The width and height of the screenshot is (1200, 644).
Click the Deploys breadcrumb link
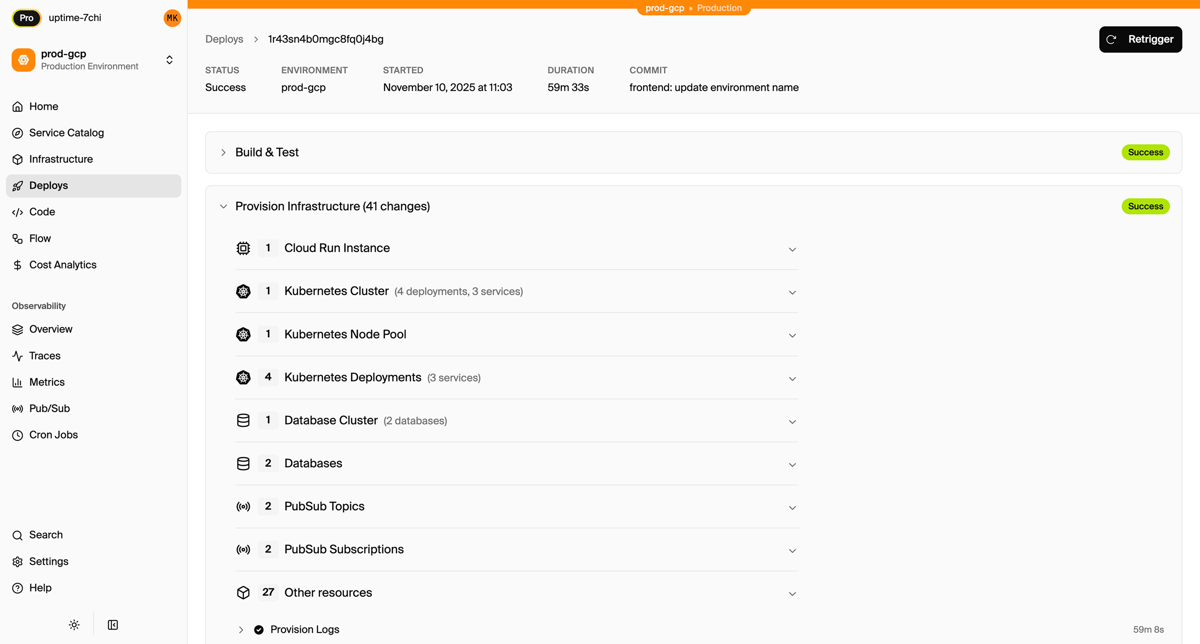point(224,39)
